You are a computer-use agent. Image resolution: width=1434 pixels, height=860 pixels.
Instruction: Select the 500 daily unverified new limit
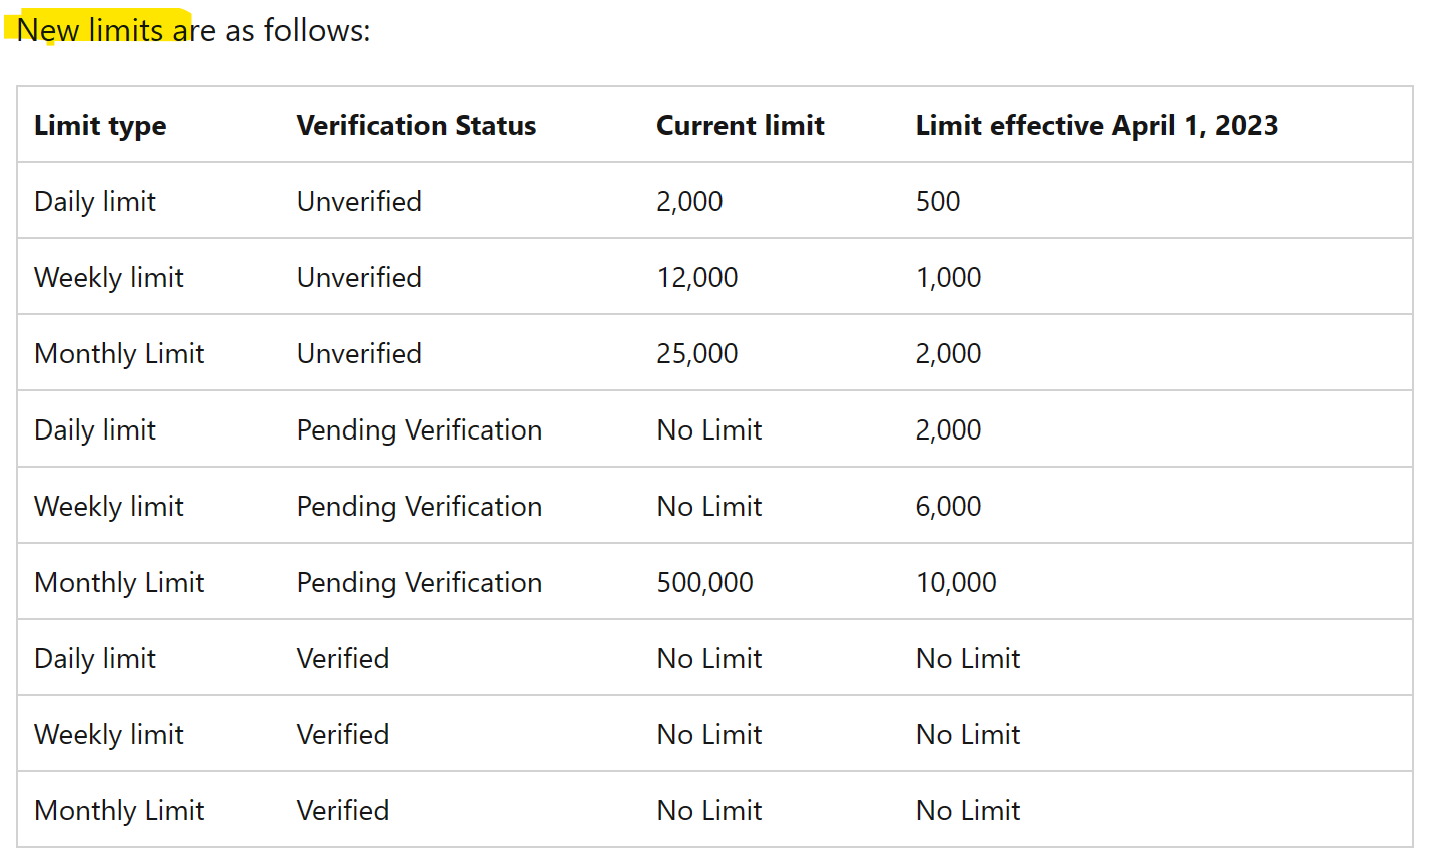coord(938,201)
